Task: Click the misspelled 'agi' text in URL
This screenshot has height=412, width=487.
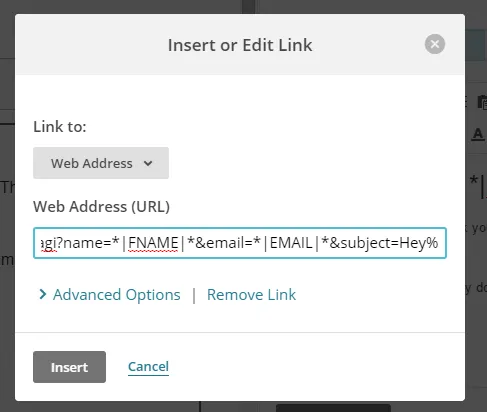Action: coord(49,243)
